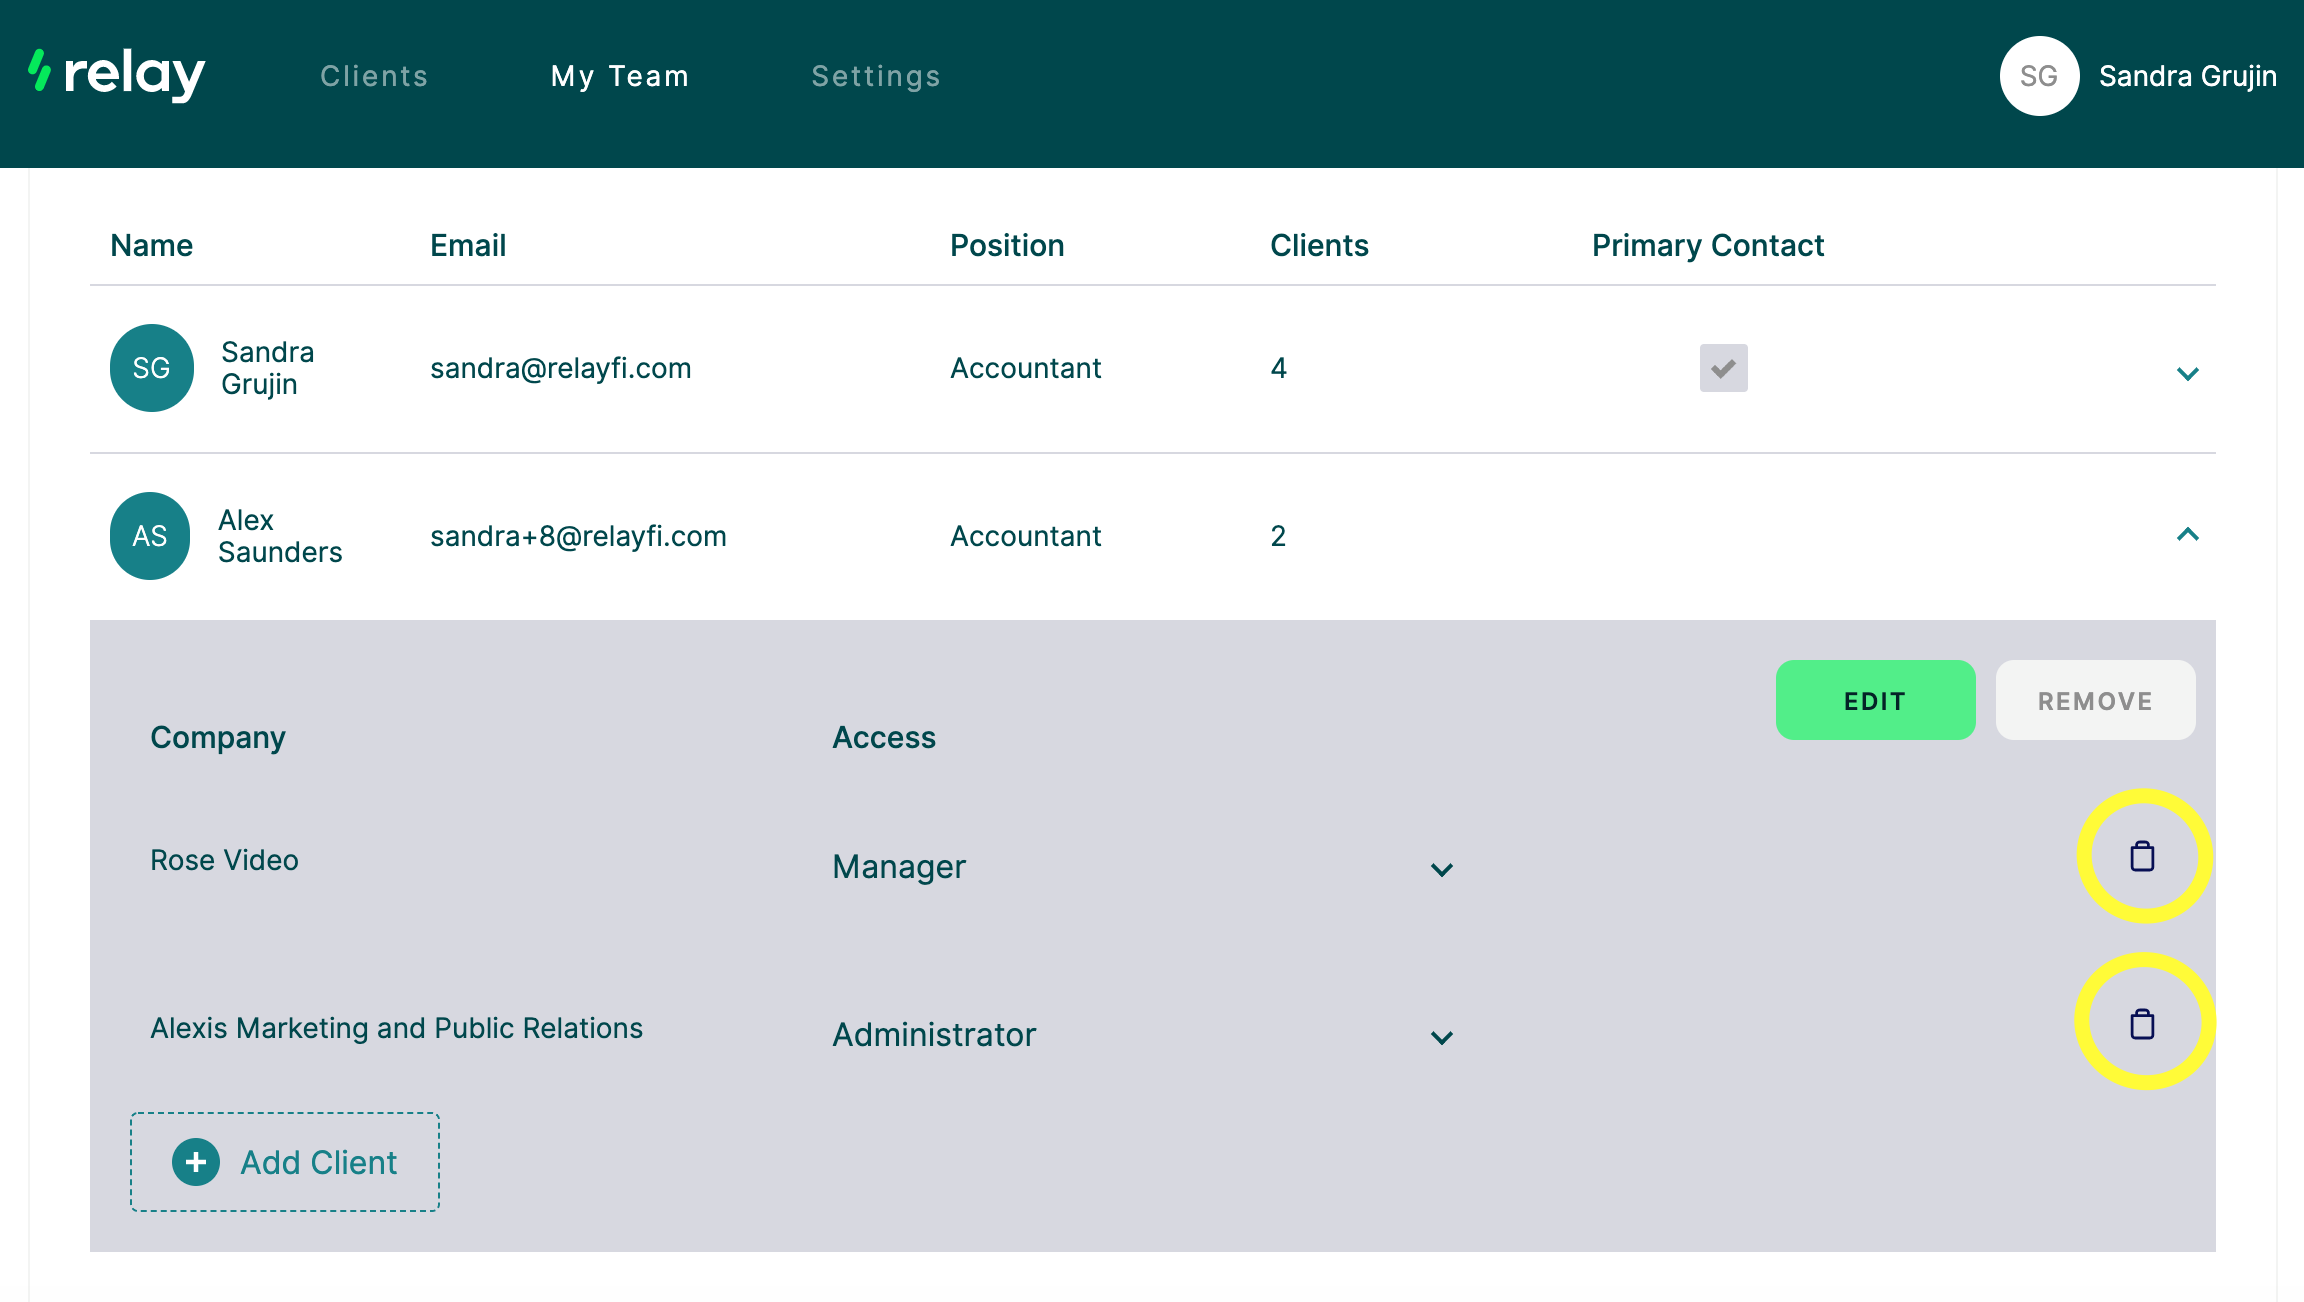Click Accountant position in Alex Saunders row

click(x=1025, y=536)
